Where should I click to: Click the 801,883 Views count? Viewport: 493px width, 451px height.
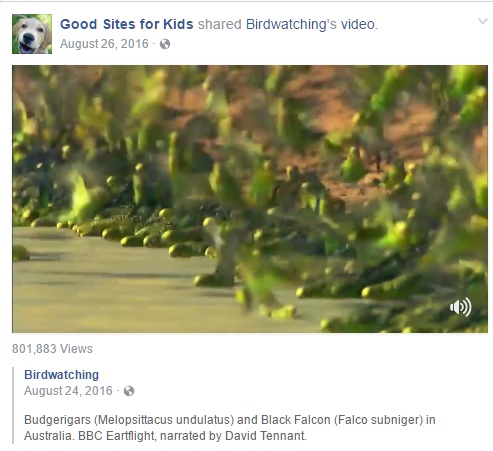coord(52,349)
